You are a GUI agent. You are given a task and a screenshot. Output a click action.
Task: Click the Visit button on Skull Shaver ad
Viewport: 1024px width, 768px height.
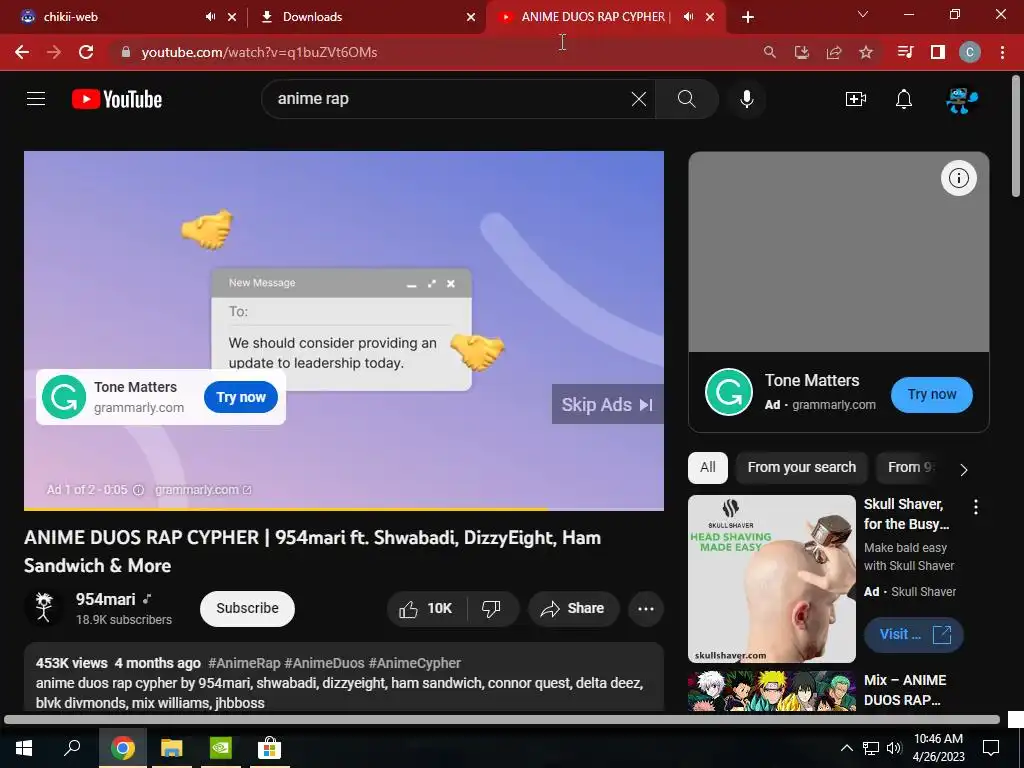914,635
